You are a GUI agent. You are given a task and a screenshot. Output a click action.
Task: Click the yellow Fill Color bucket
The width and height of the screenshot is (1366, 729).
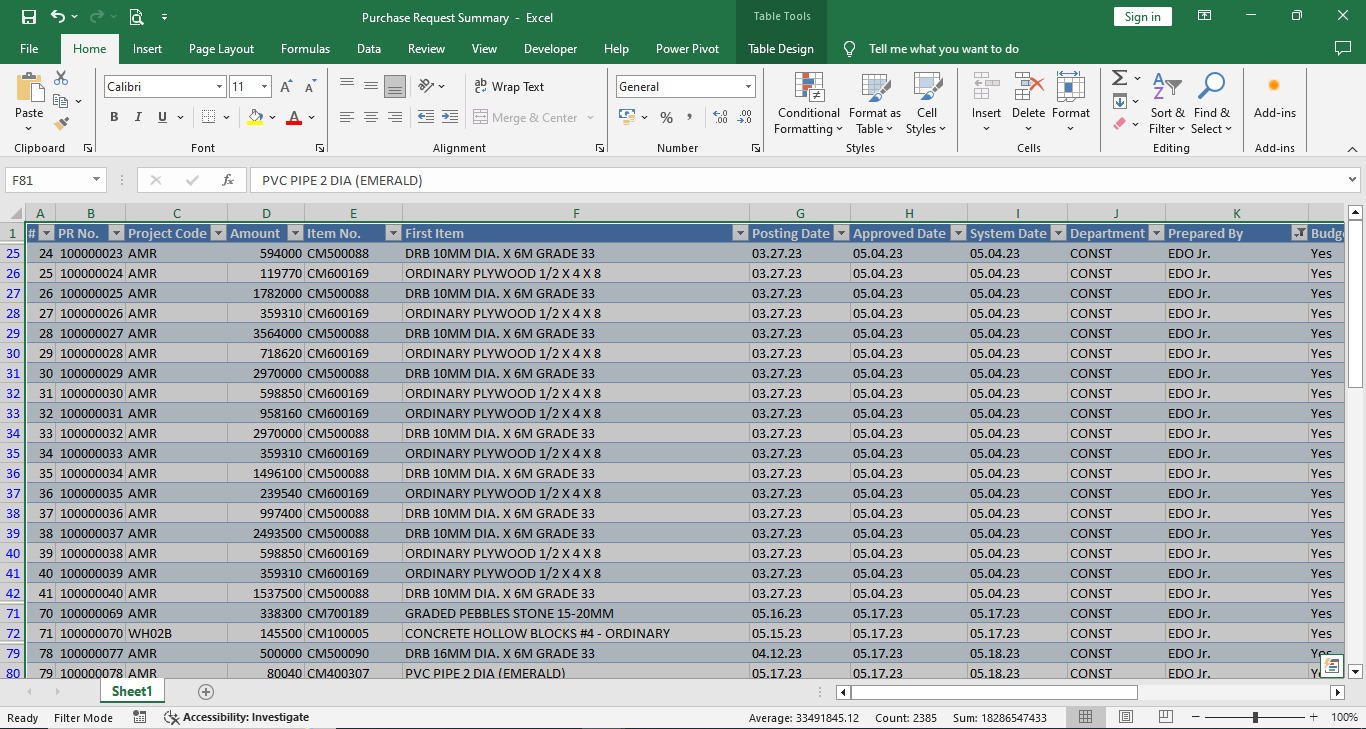(x=255, y=117)
